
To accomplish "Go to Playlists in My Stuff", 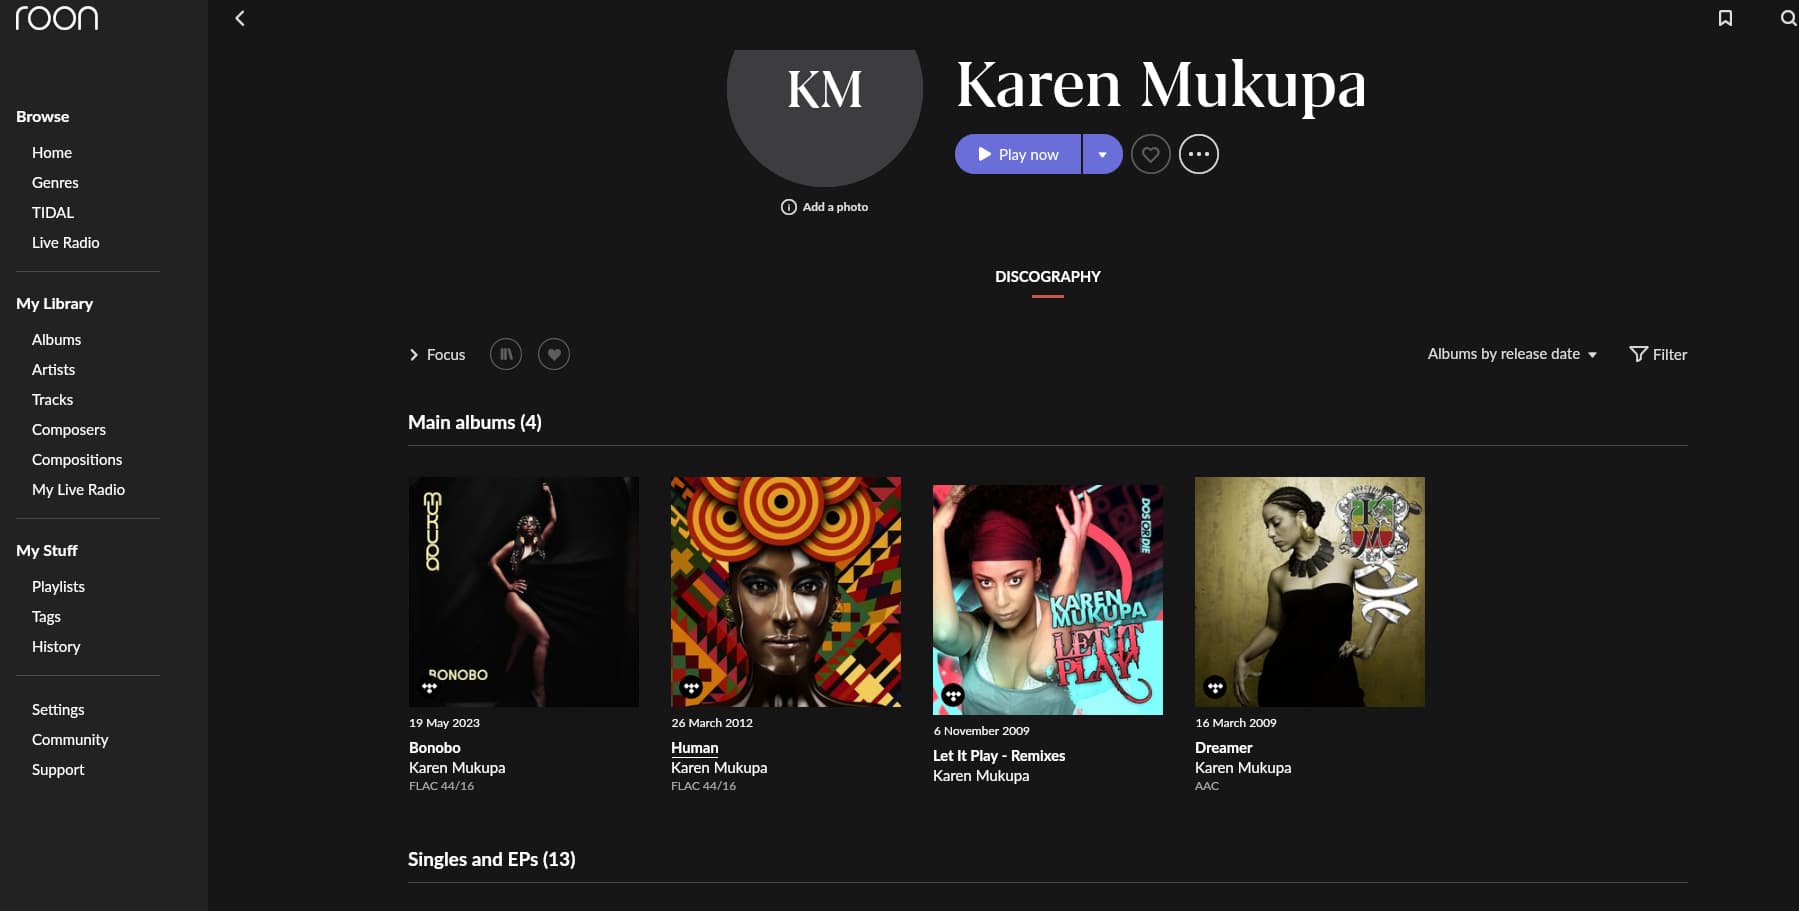I will pyautogui.click(x=58, y=587).
